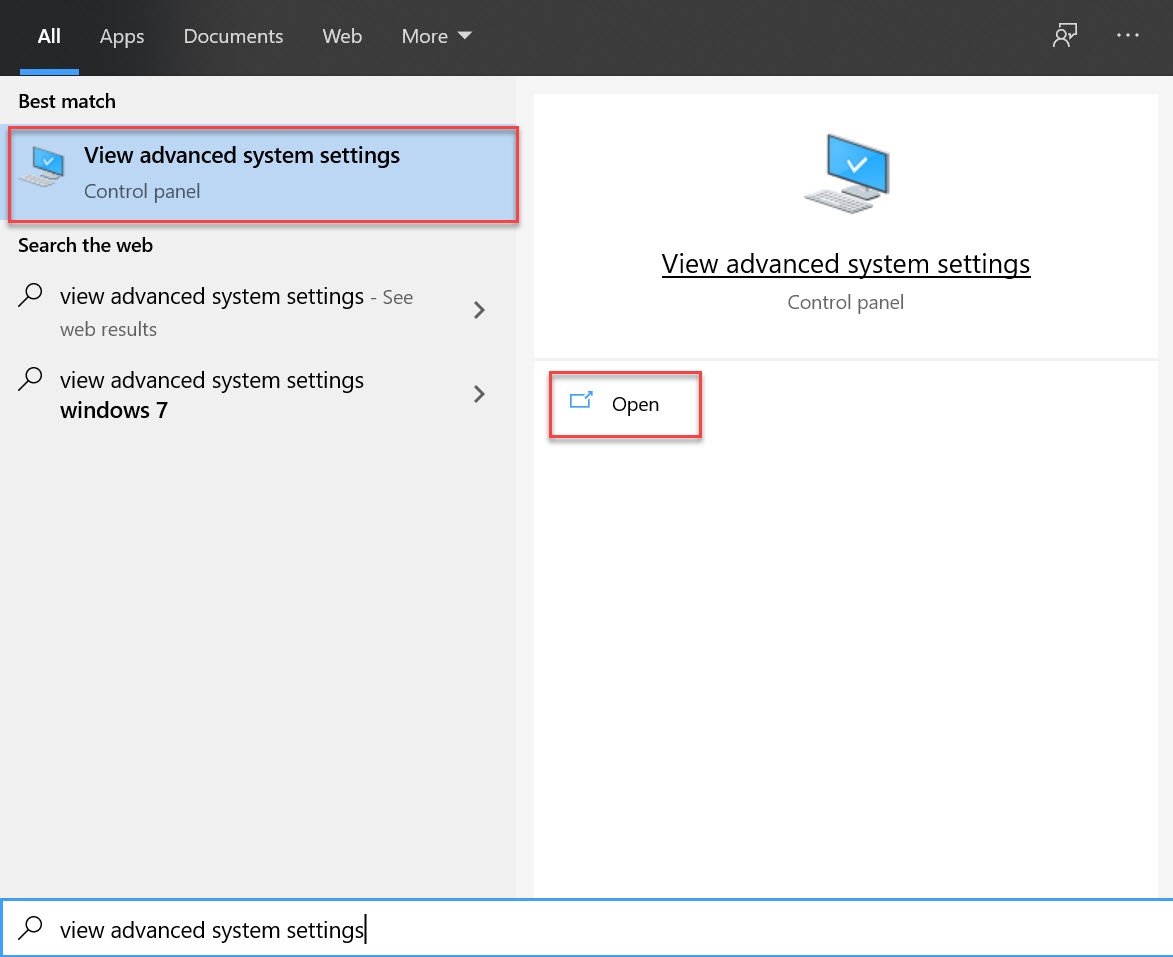Click in the search text box
The width and height of the screenshot is (1173, 957).
click(x=586, y=929)
